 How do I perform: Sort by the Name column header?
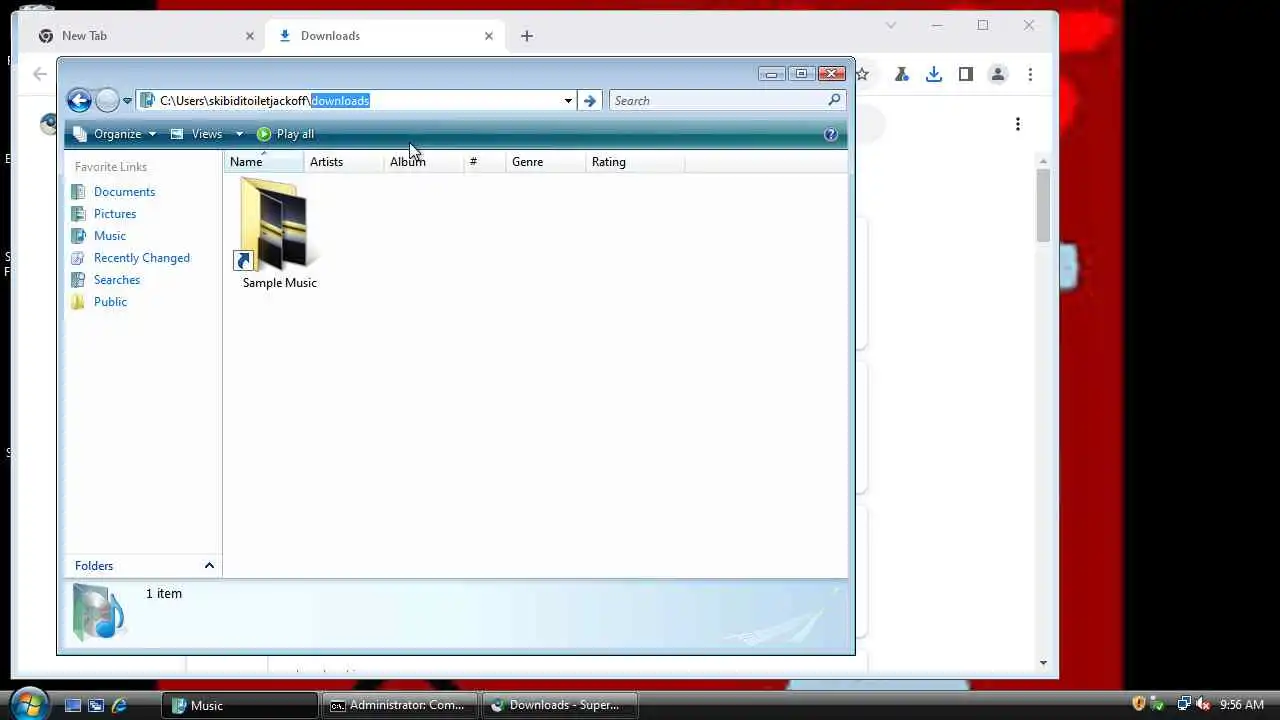[263, 162]
